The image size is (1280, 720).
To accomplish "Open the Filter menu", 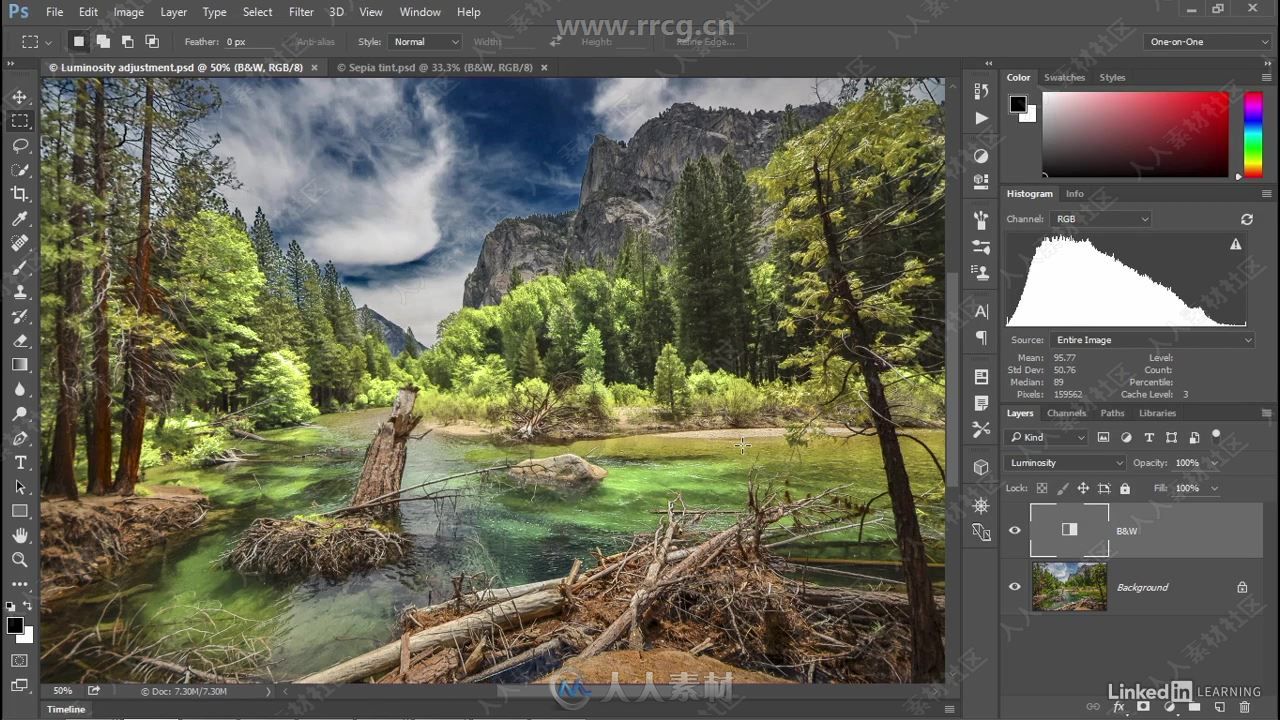I will 301,12.
